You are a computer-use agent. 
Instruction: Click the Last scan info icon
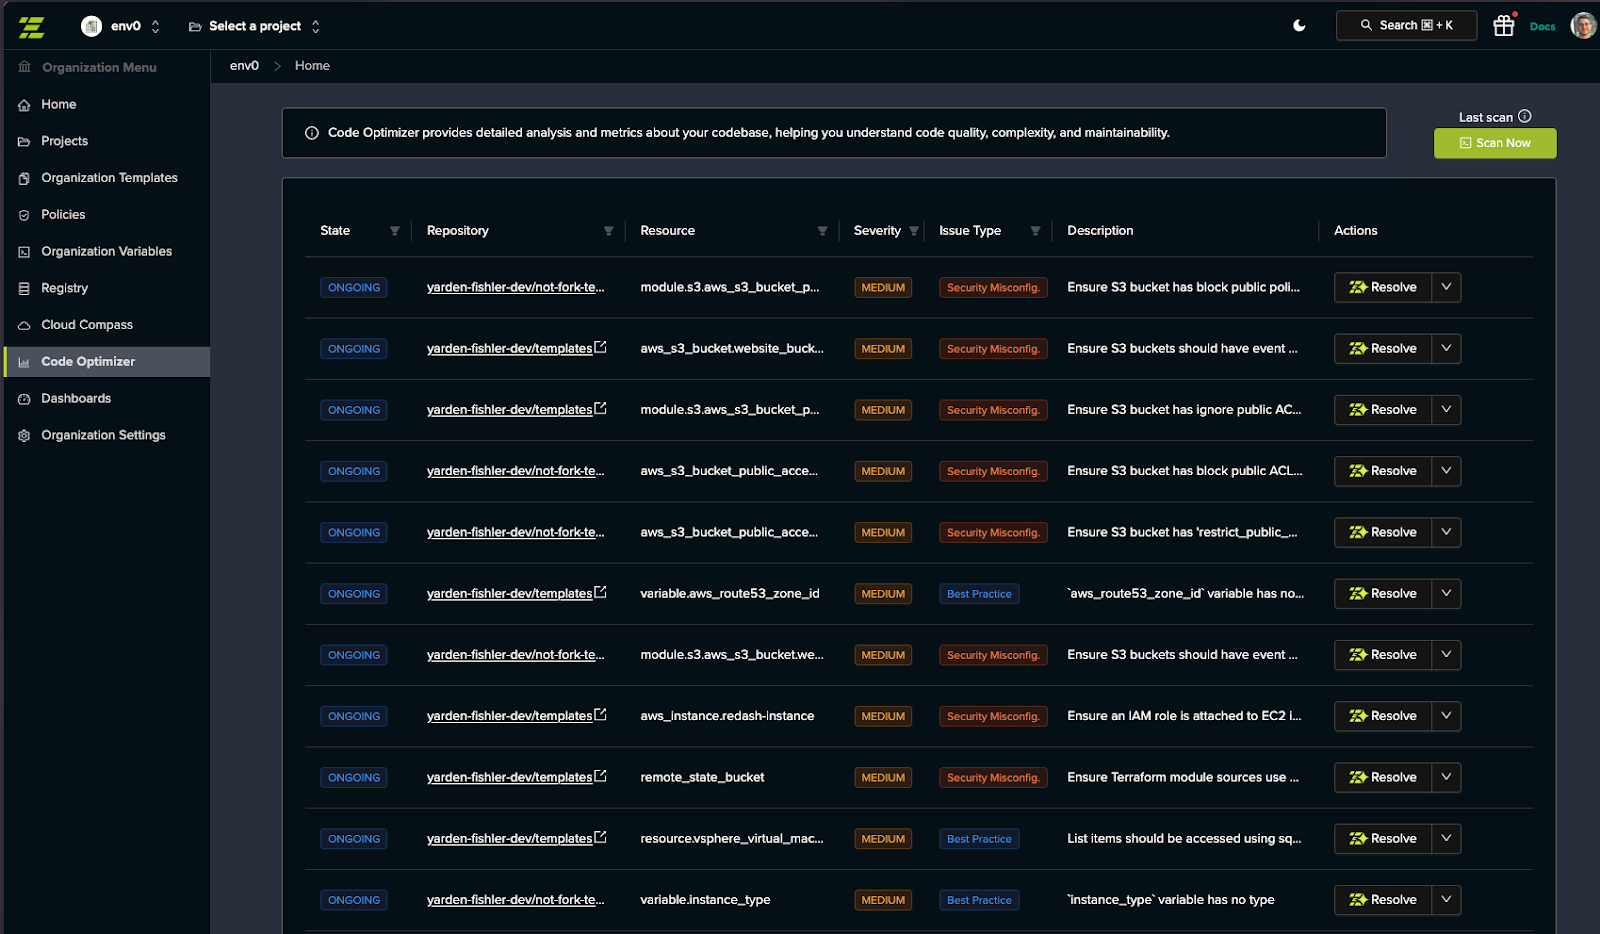point(1524,116)
